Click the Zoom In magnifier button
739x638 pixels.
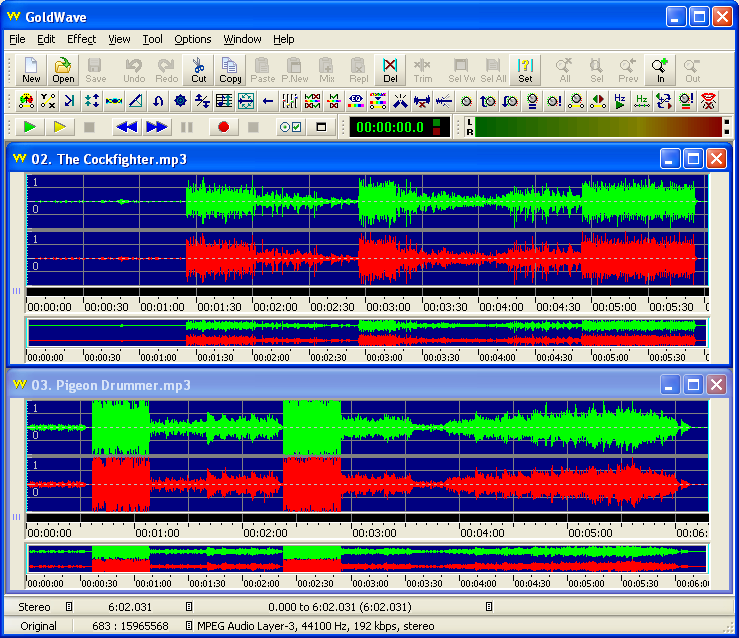point(660,70)
